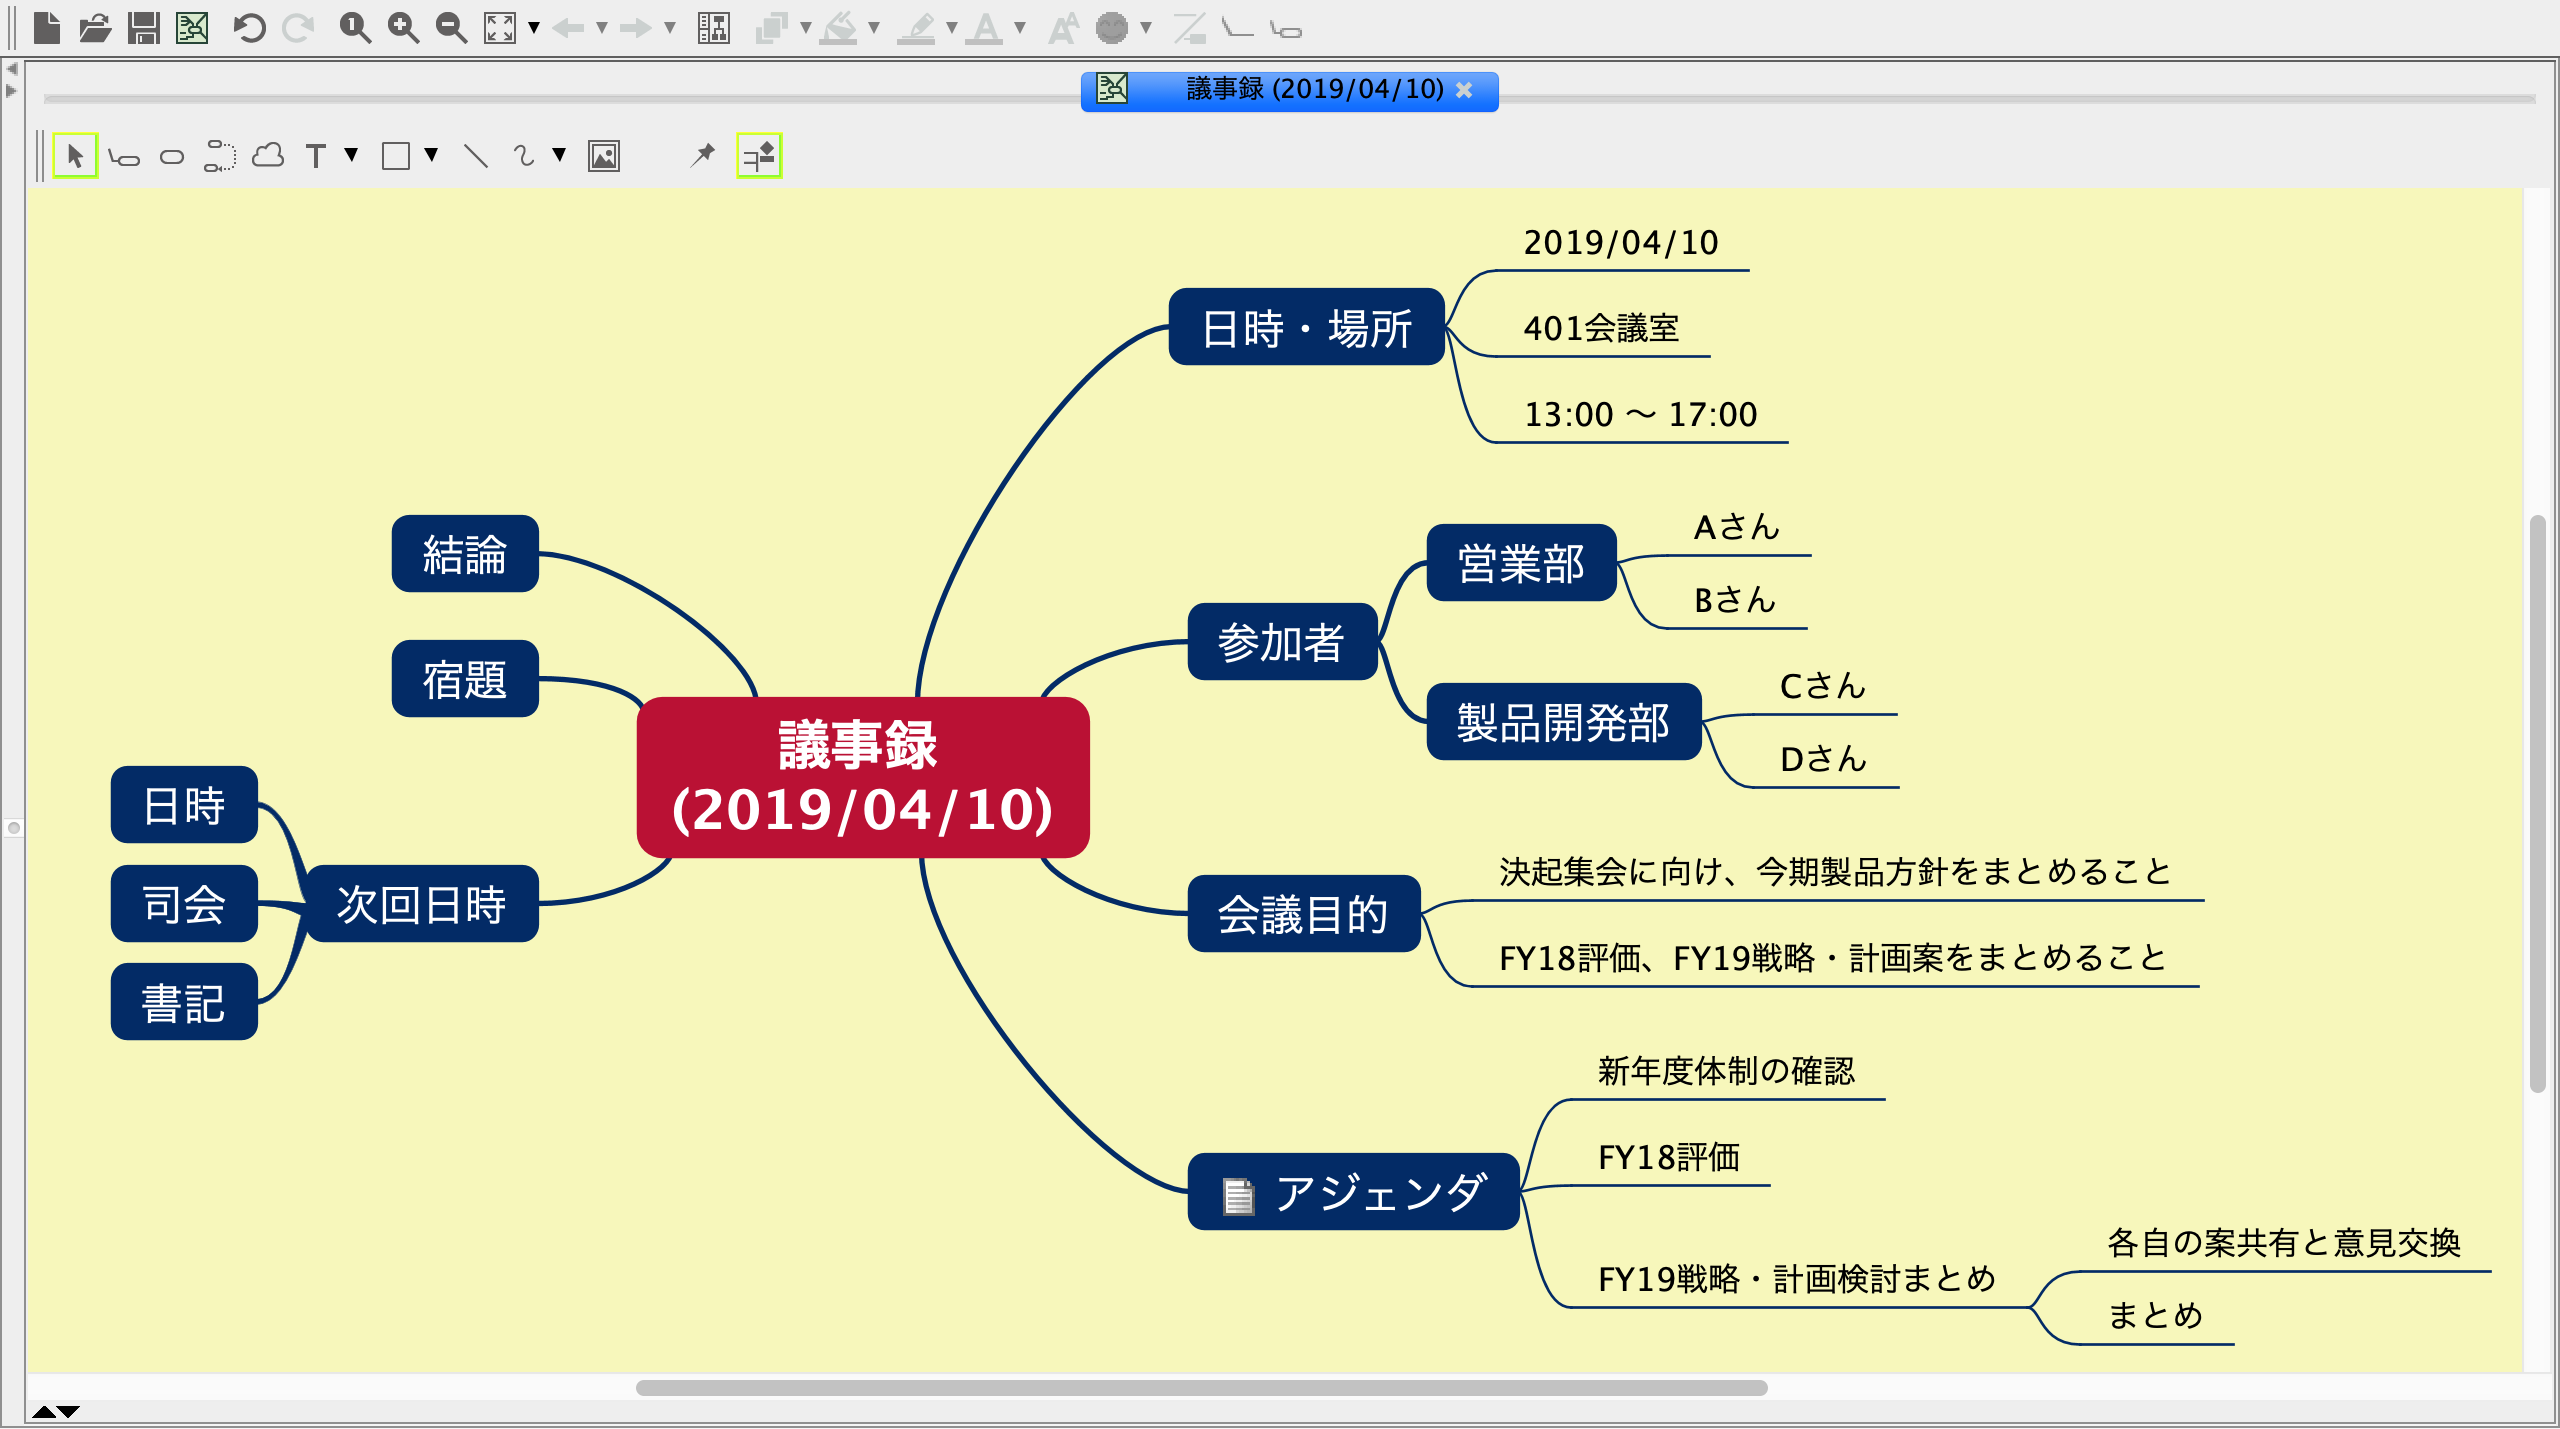Open the fill color dropdown arrow
2560x1429 pixels.
(x=874, y=28)
